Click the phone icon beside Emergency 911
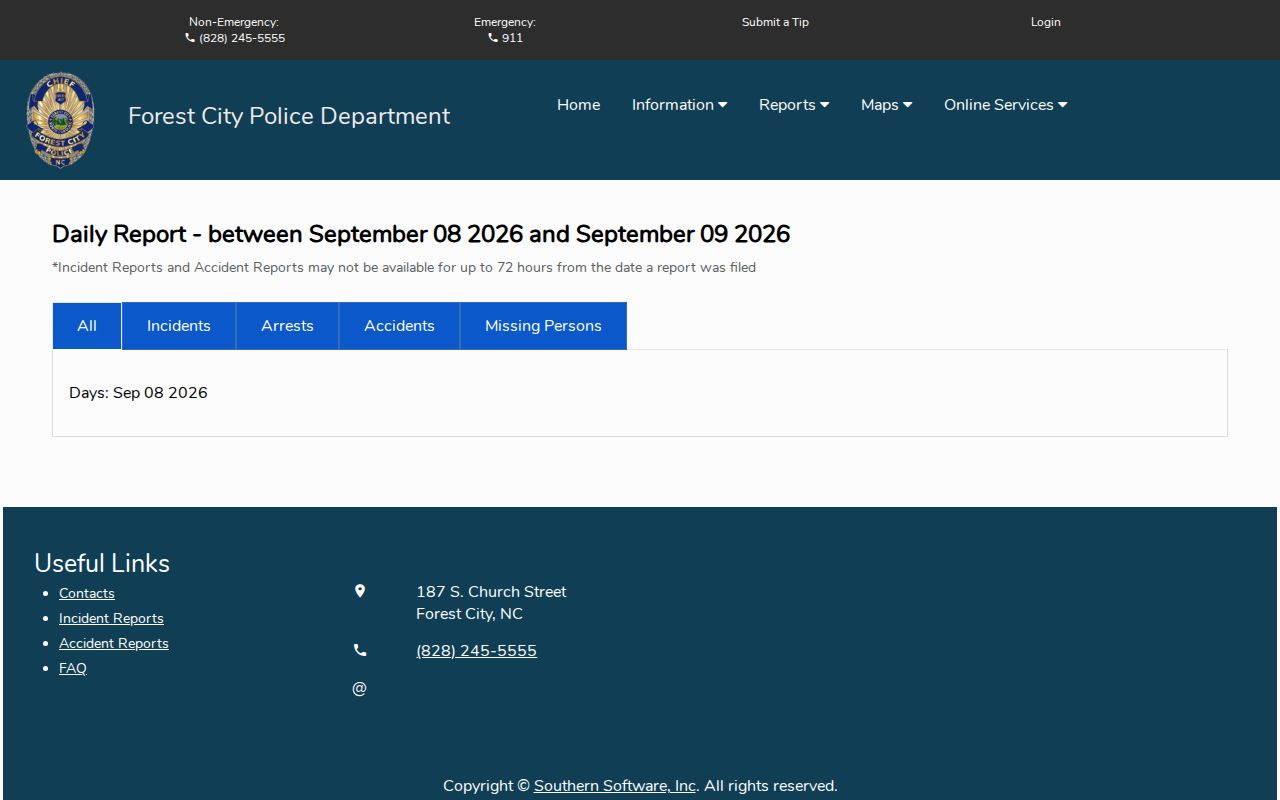The image size is (1280, 800). coord(493,38)
